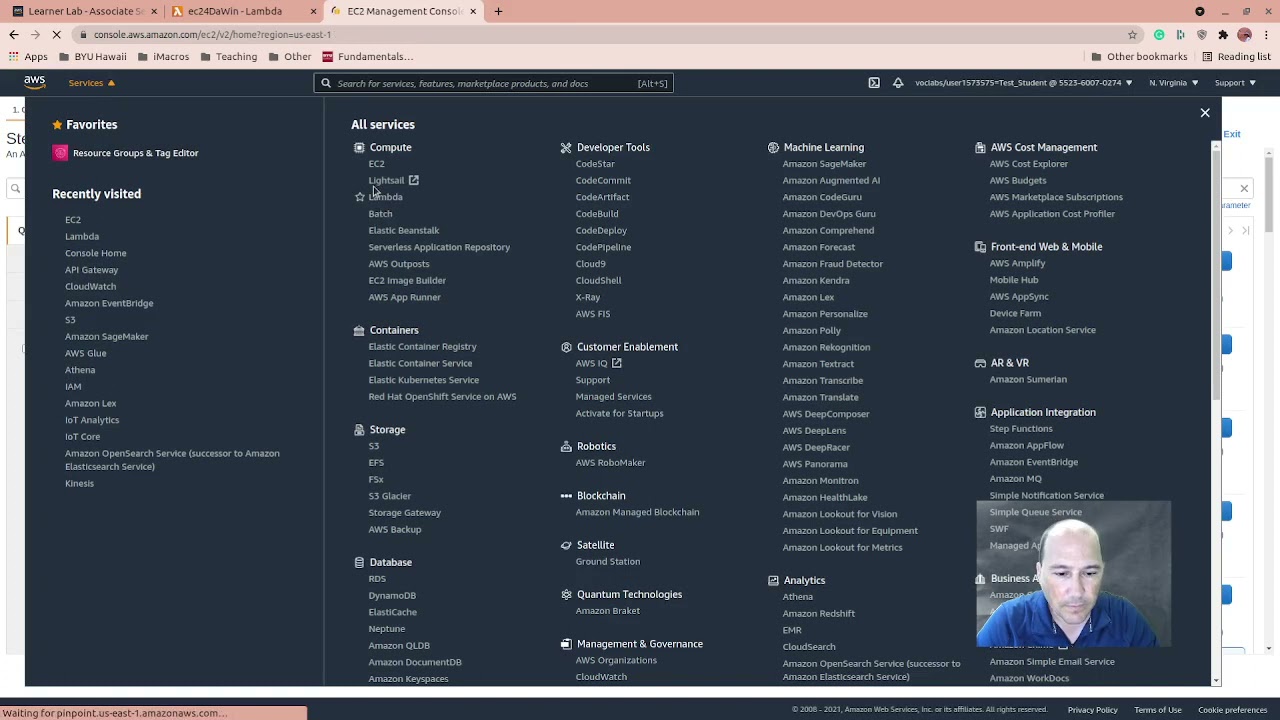Open the BYU Hawaii bookmarks folder
Viewport: 1280px width, 720px height.
click(92, 57)
